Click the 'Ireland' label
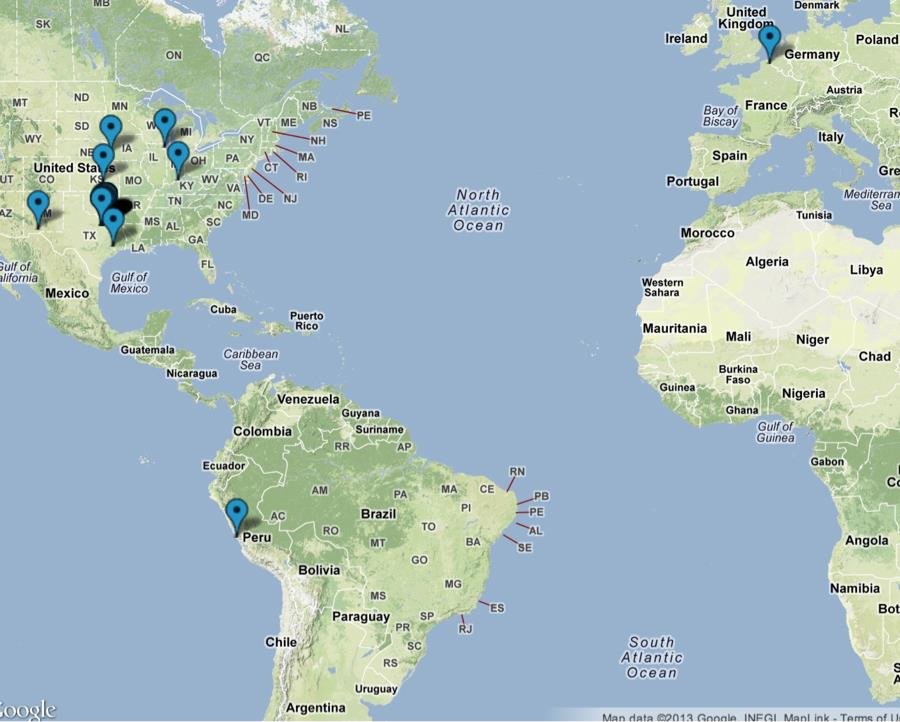Image resolution: width=900 pixels, height=722 pixels. 686,38
